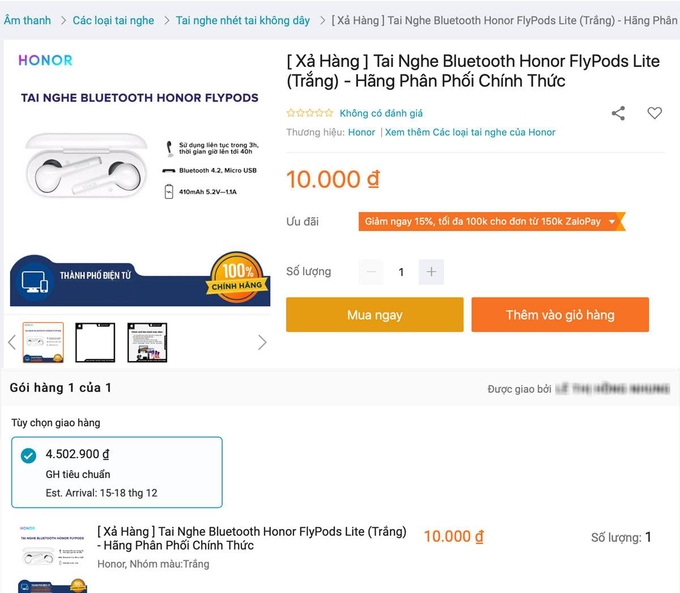Image resolution: width=680 pixels, height=593 pixels.
Task: Decrease quantity with minus button
Action: pos(372,272)
